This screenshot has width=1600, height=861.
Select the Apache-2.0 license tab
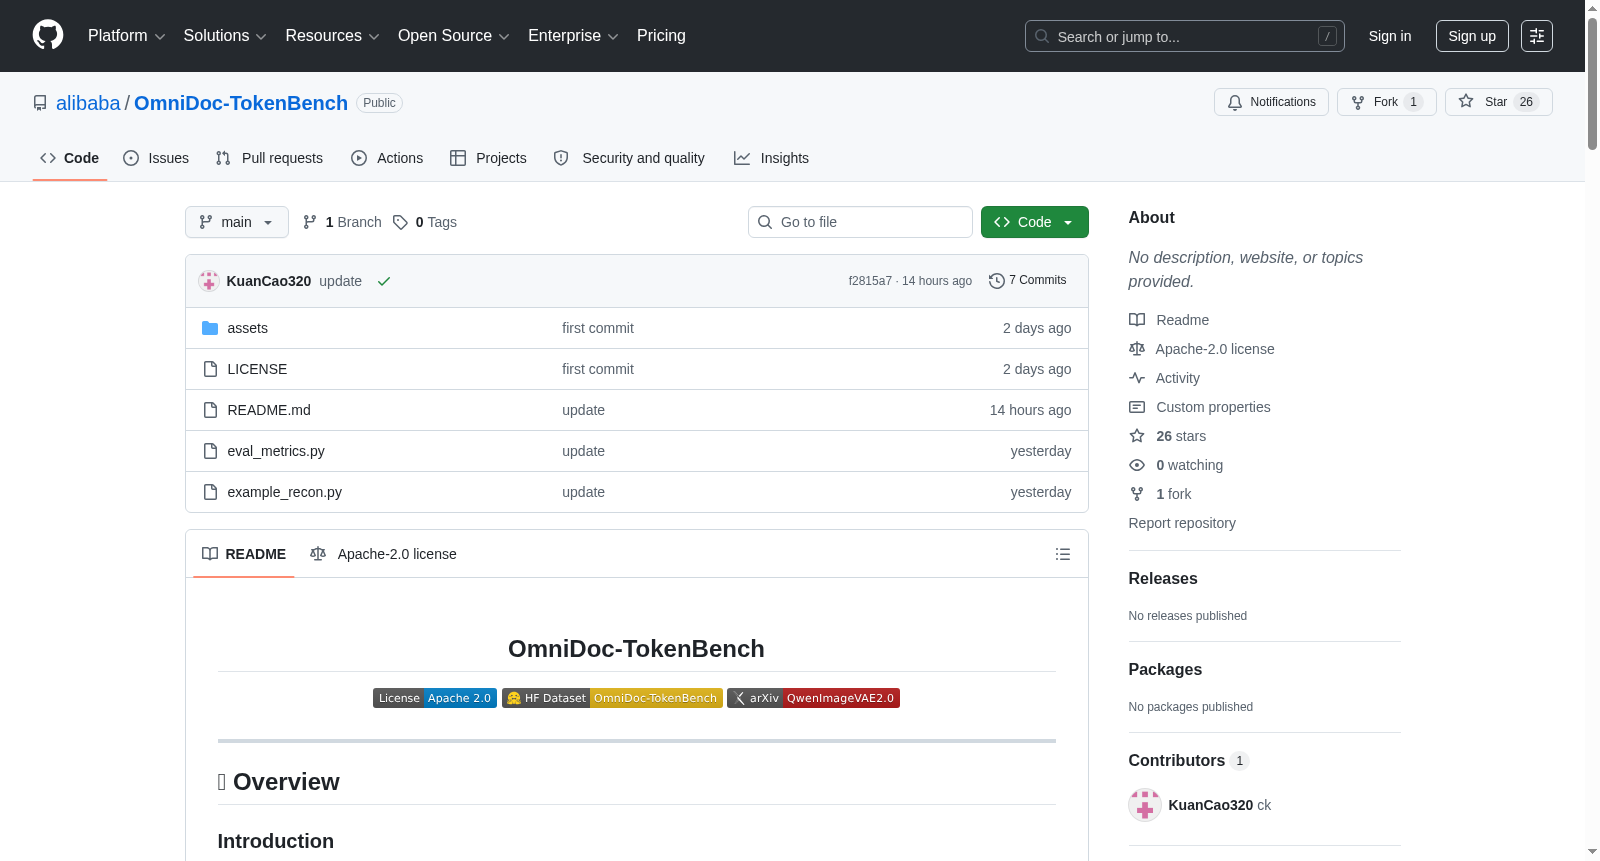[x=383, y=554]
